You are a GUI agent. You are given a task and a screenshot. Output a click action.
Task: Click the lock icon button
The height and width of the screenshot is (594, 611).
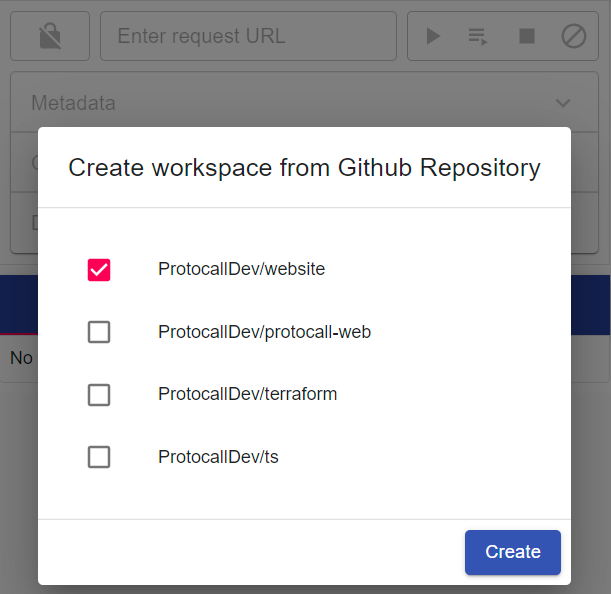[x=49, y=37]
